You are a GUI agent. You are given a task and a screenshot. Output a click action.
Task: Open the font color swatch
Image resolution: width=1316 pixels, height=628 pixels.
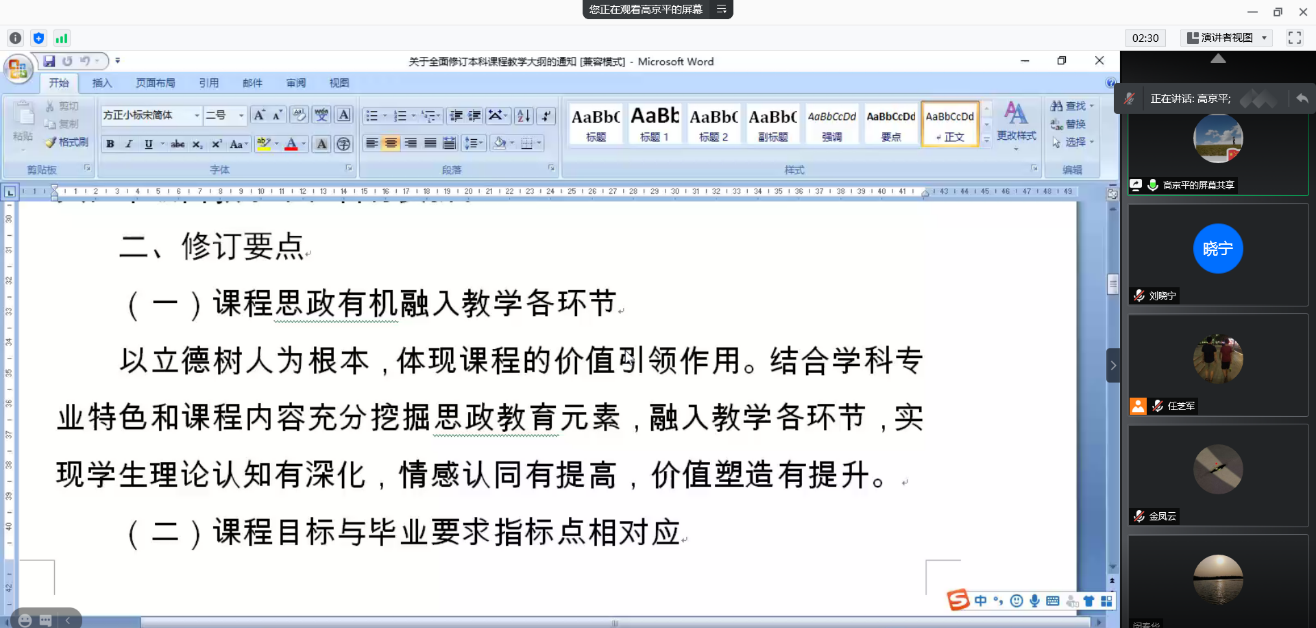click(x=290, y=143)
